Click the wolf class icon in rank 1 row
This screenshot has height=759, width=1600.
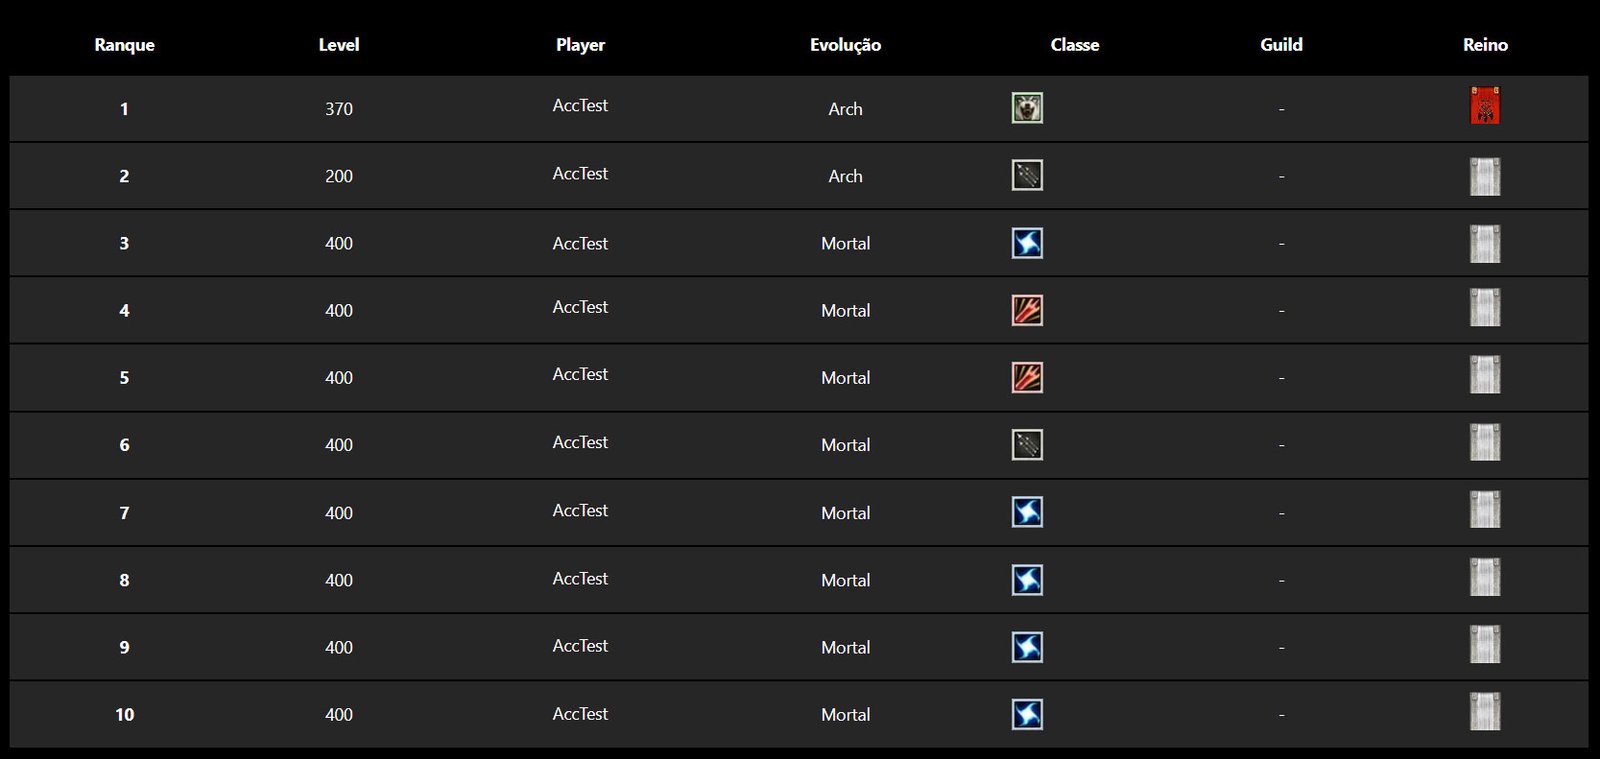point(1027,108)
